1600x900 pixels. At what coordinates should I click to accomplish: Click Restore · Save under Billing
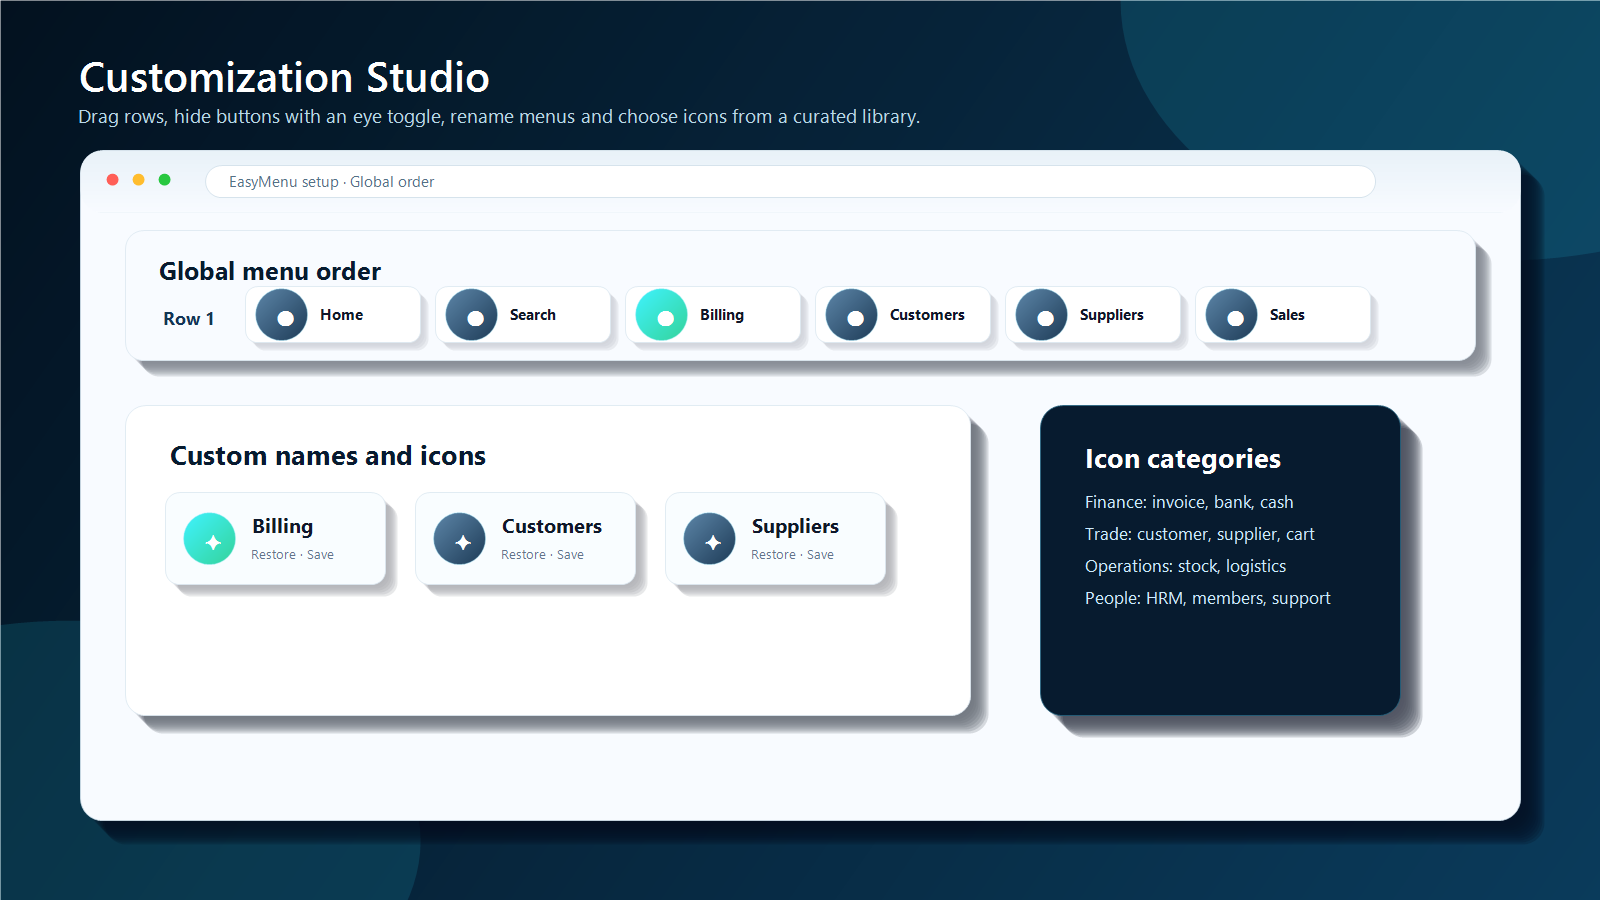point(292,555)
